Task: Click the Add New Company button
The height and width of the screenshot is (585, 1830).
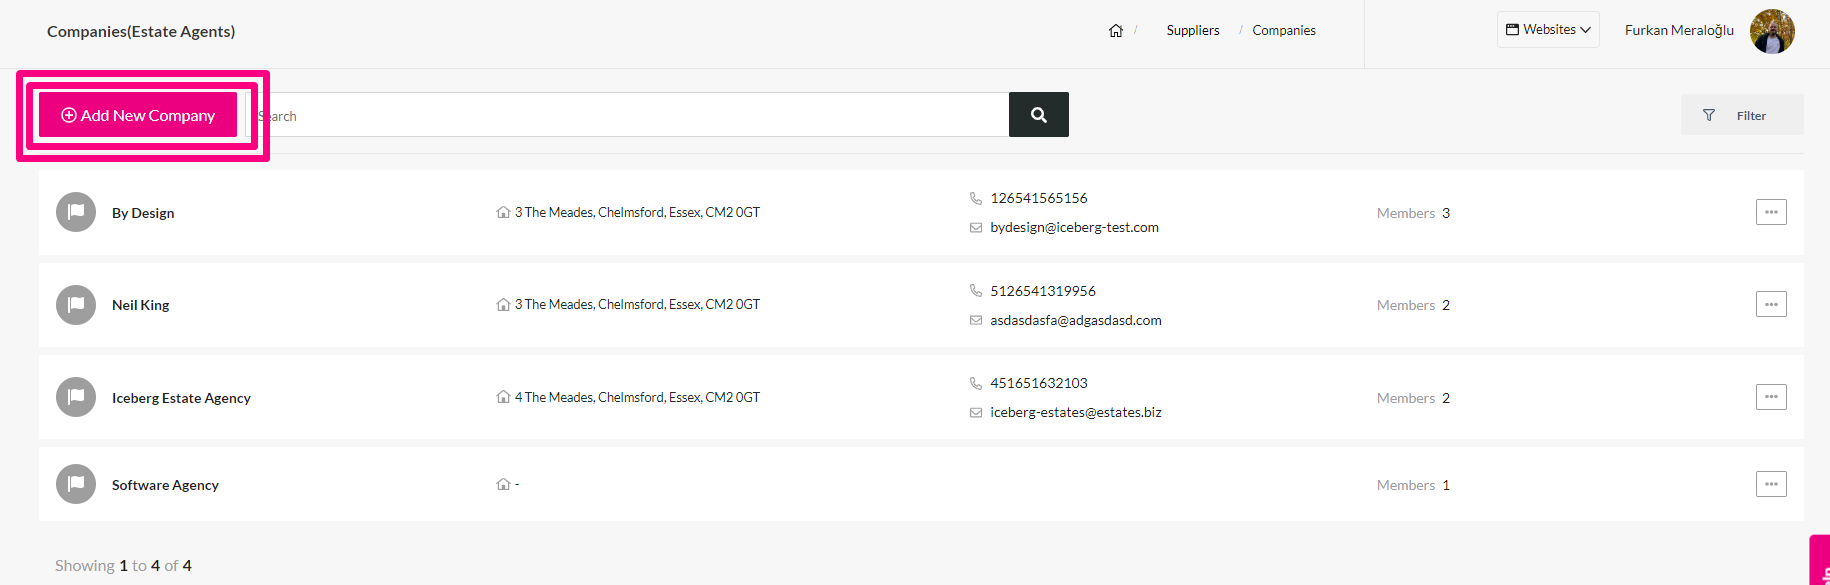Action: [138, 115]
